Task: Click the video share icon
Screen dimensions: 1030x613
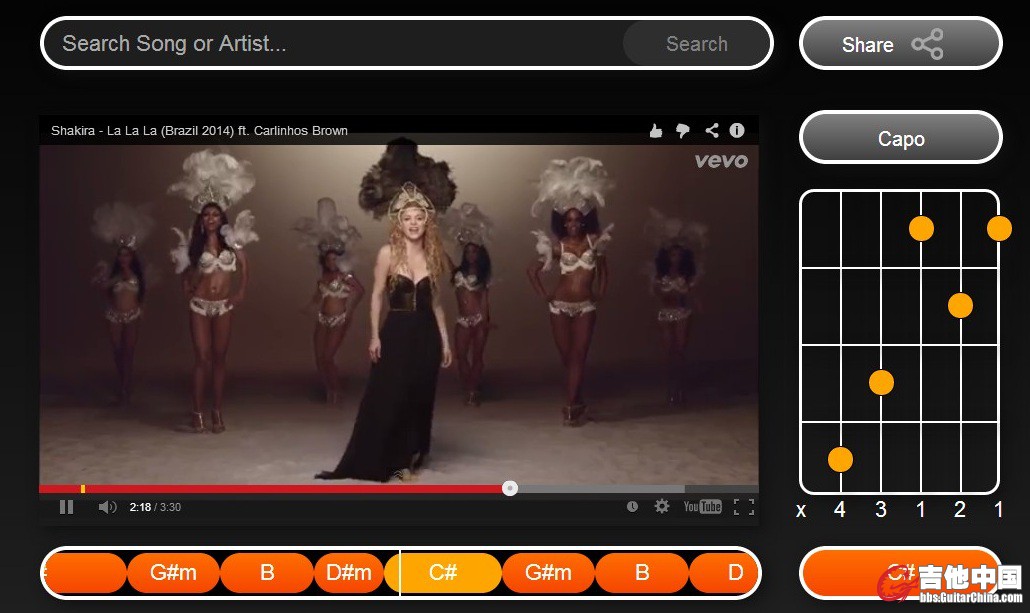Action: [711, 130]
